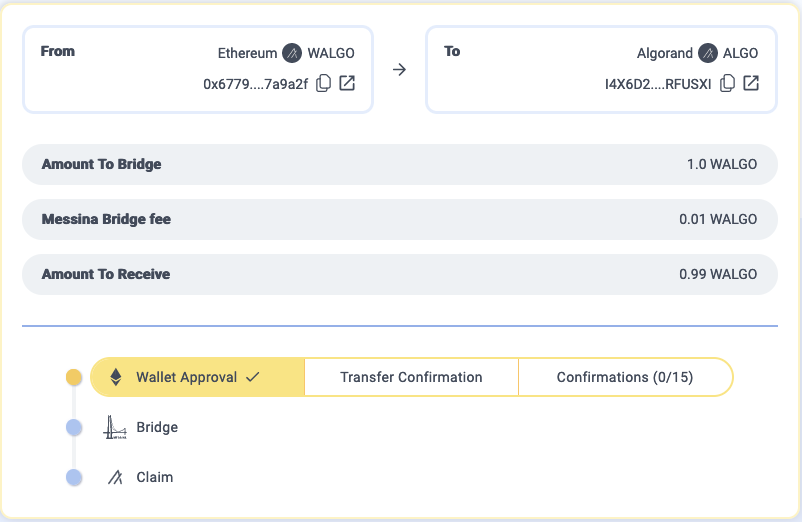Copy the Algorand destination address I4X6D2....RFUSXI

coord(727,83)
